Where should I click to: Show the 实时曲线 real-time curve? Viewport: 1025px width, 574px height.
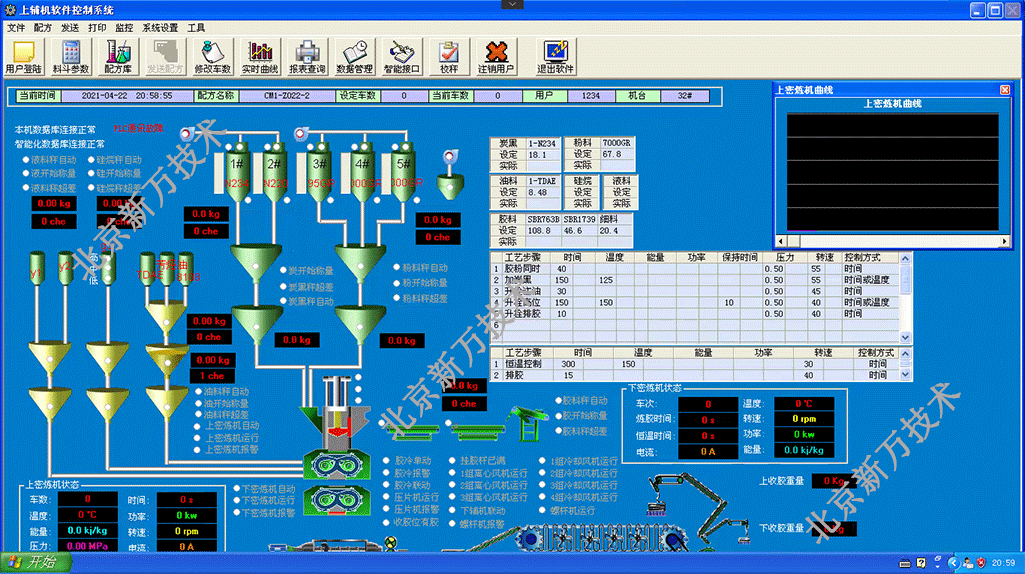[260, 57]
